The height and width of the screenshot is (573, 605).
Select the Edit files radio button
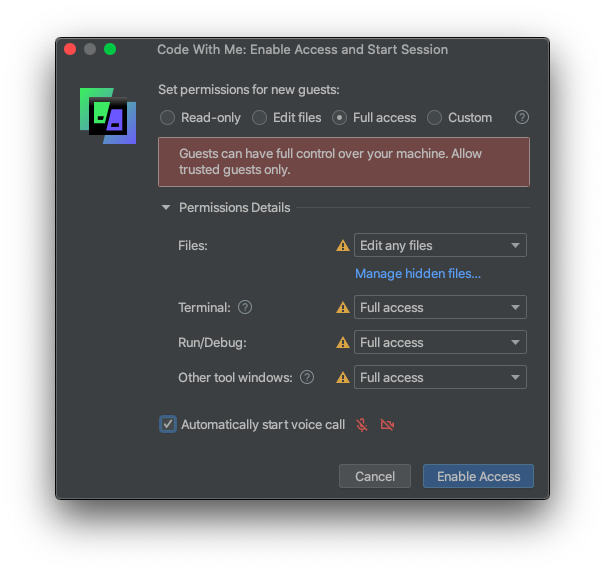pyautogui.click(x=259, y=118)
